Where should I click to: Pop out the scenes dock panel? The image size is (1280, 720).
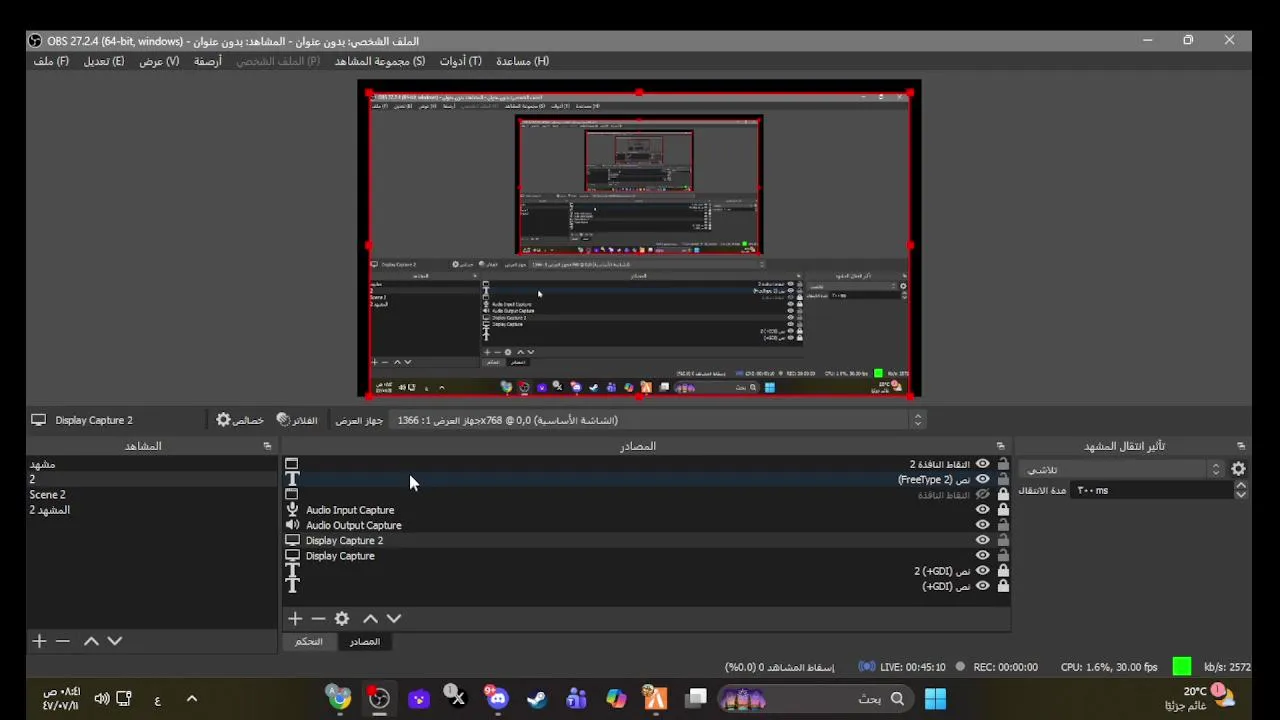click(267, 446)
